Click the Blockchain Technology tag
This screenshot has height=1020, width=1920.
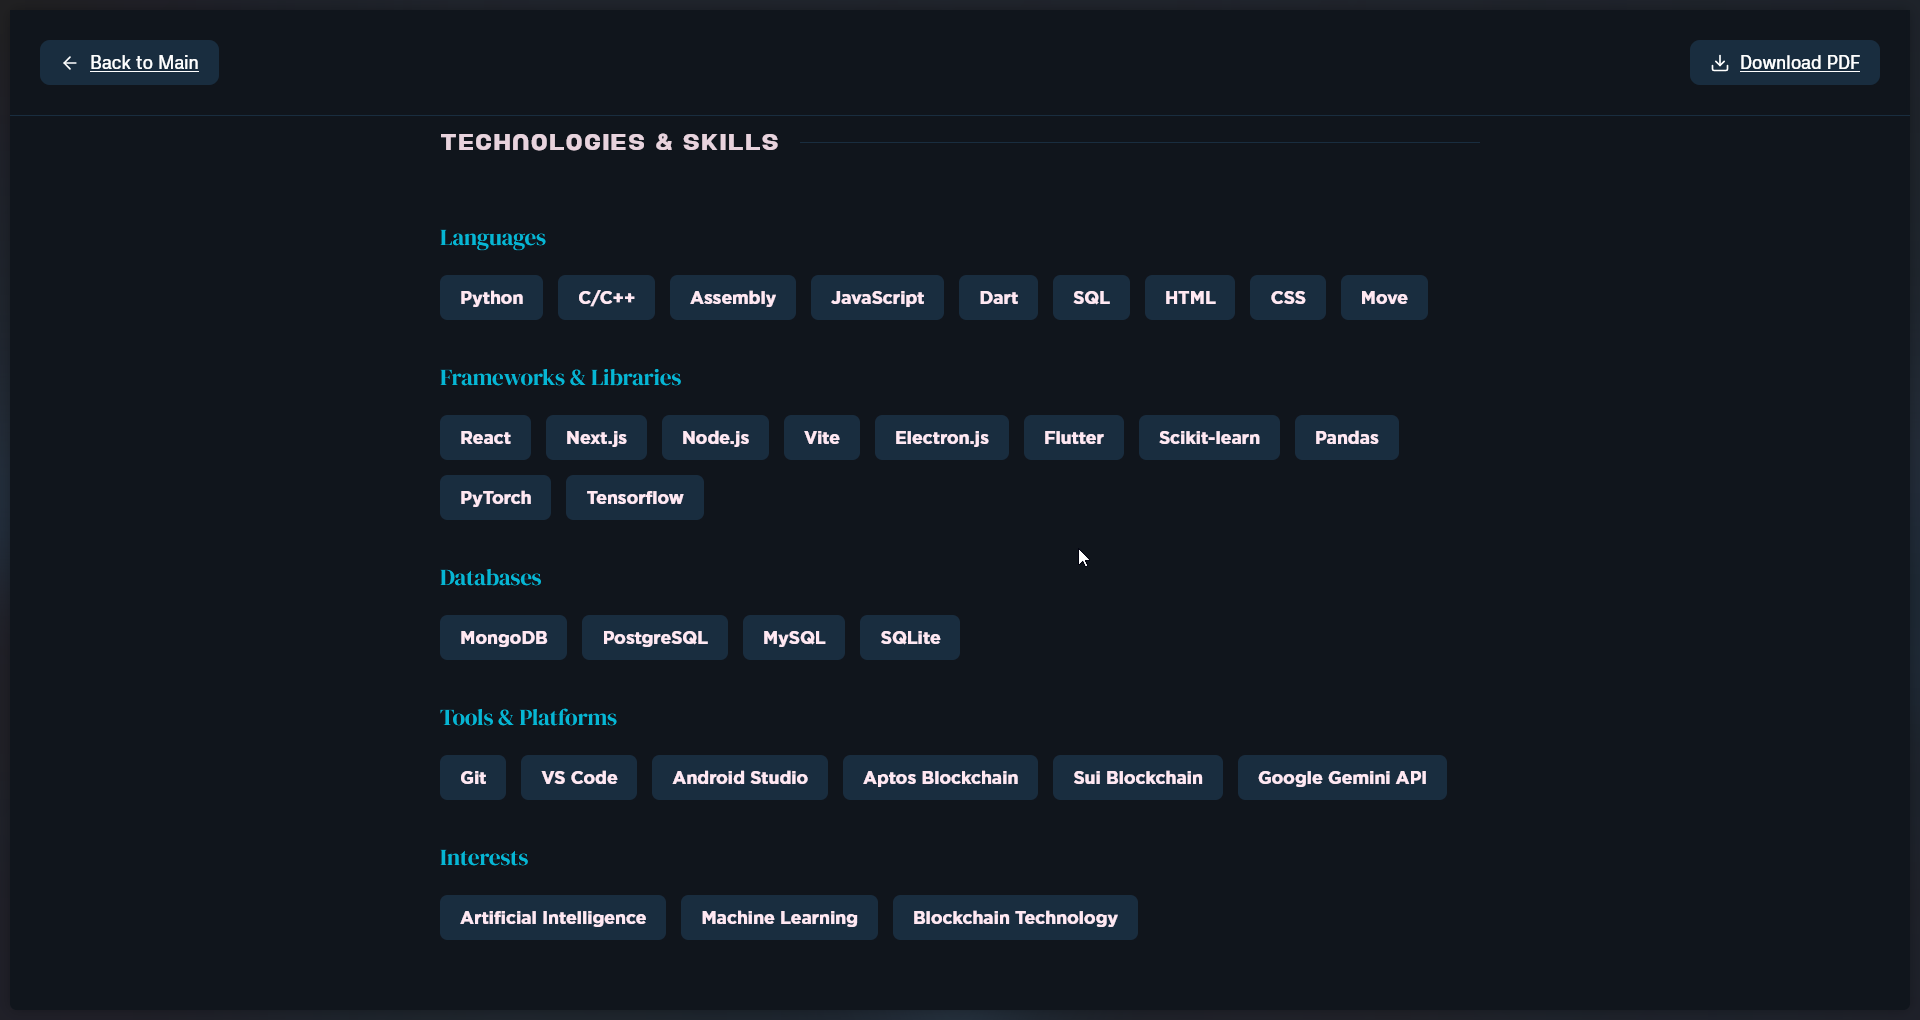1015,918
